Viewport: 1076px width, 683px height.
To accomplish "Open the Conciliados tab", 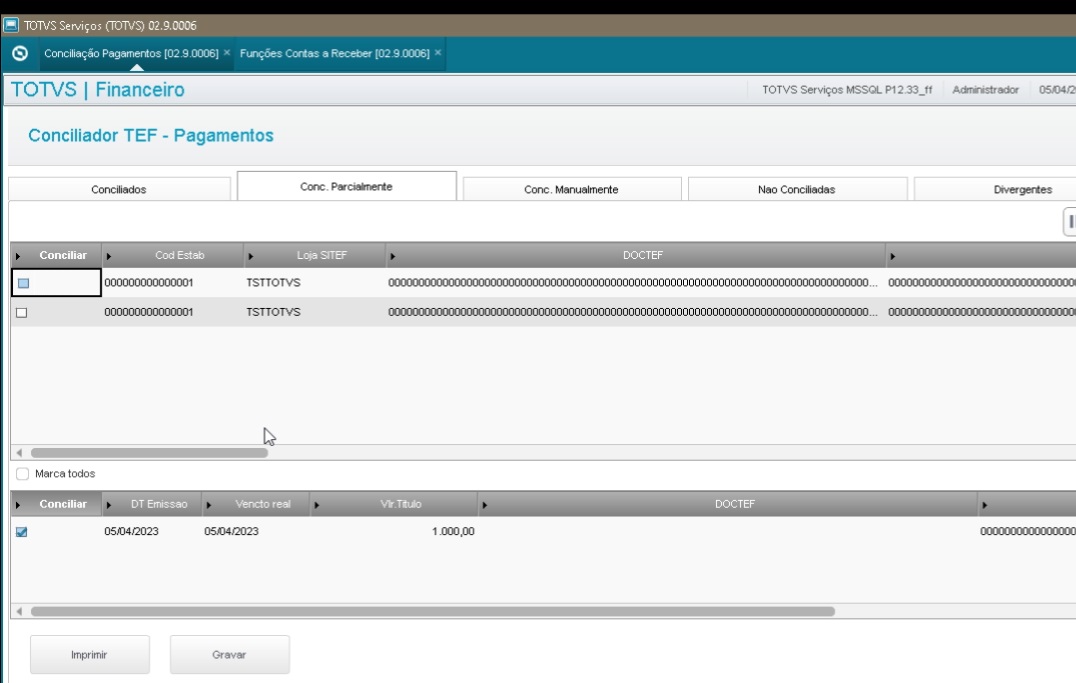I will tap(119, 189).
